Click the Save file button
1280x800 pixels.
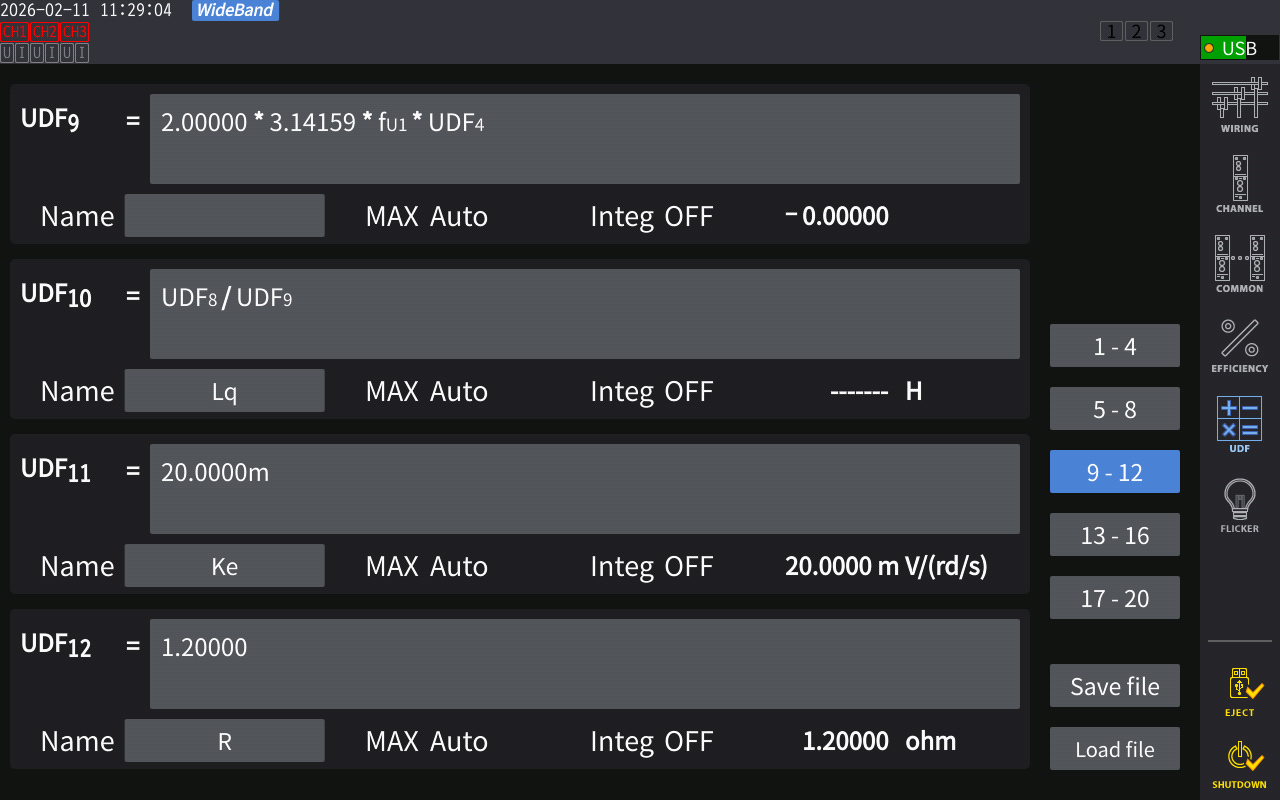click(1114, 686)
